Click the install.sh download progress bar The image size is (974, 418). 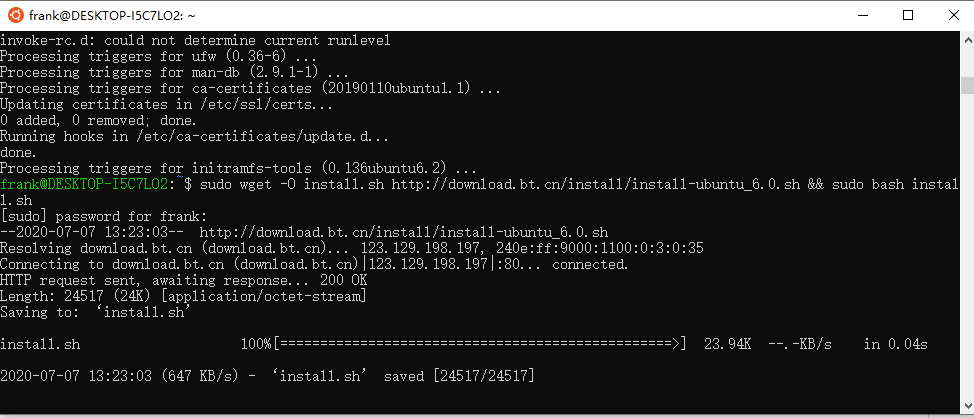pos(480,344)
